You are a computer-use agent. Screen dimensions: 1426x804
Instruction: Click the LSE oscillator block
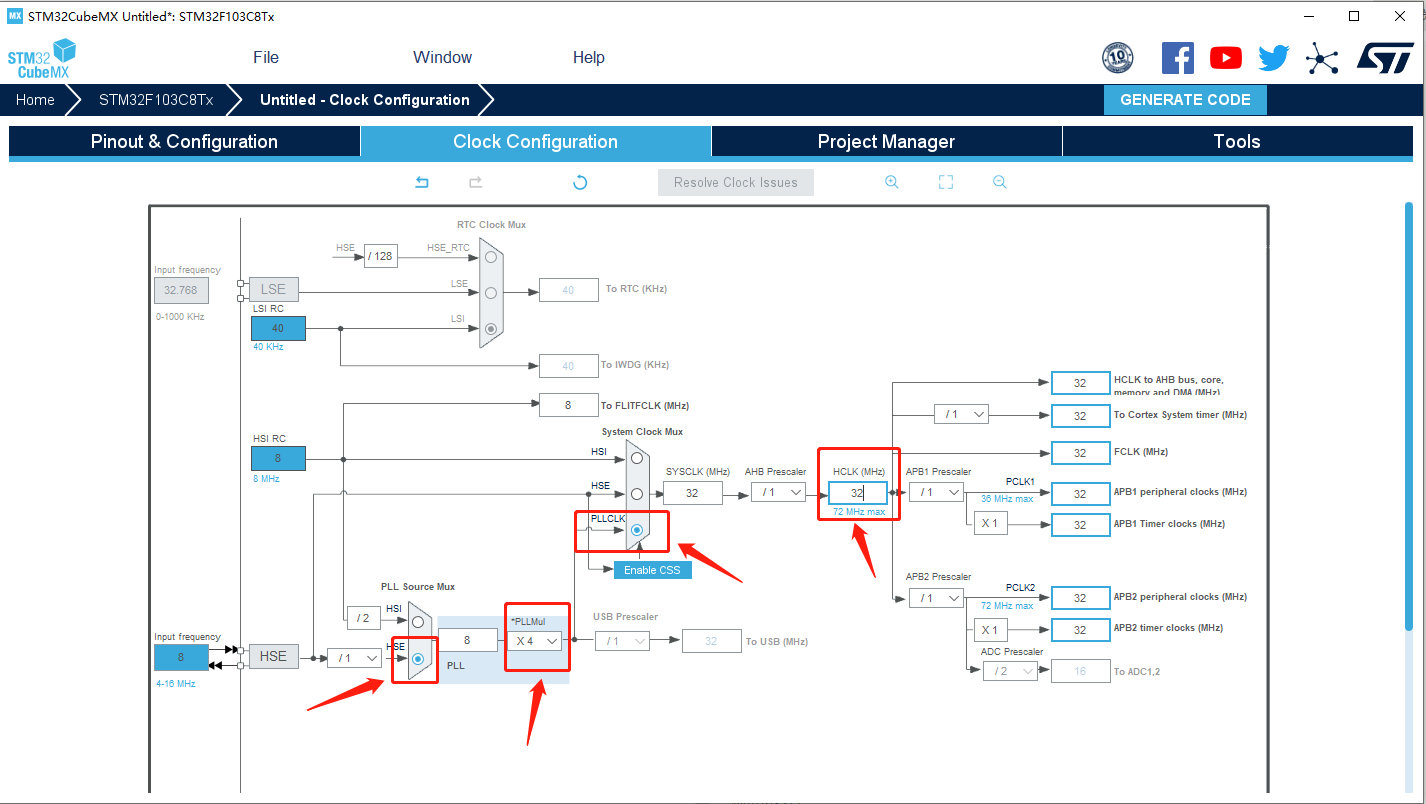point(273,290)
